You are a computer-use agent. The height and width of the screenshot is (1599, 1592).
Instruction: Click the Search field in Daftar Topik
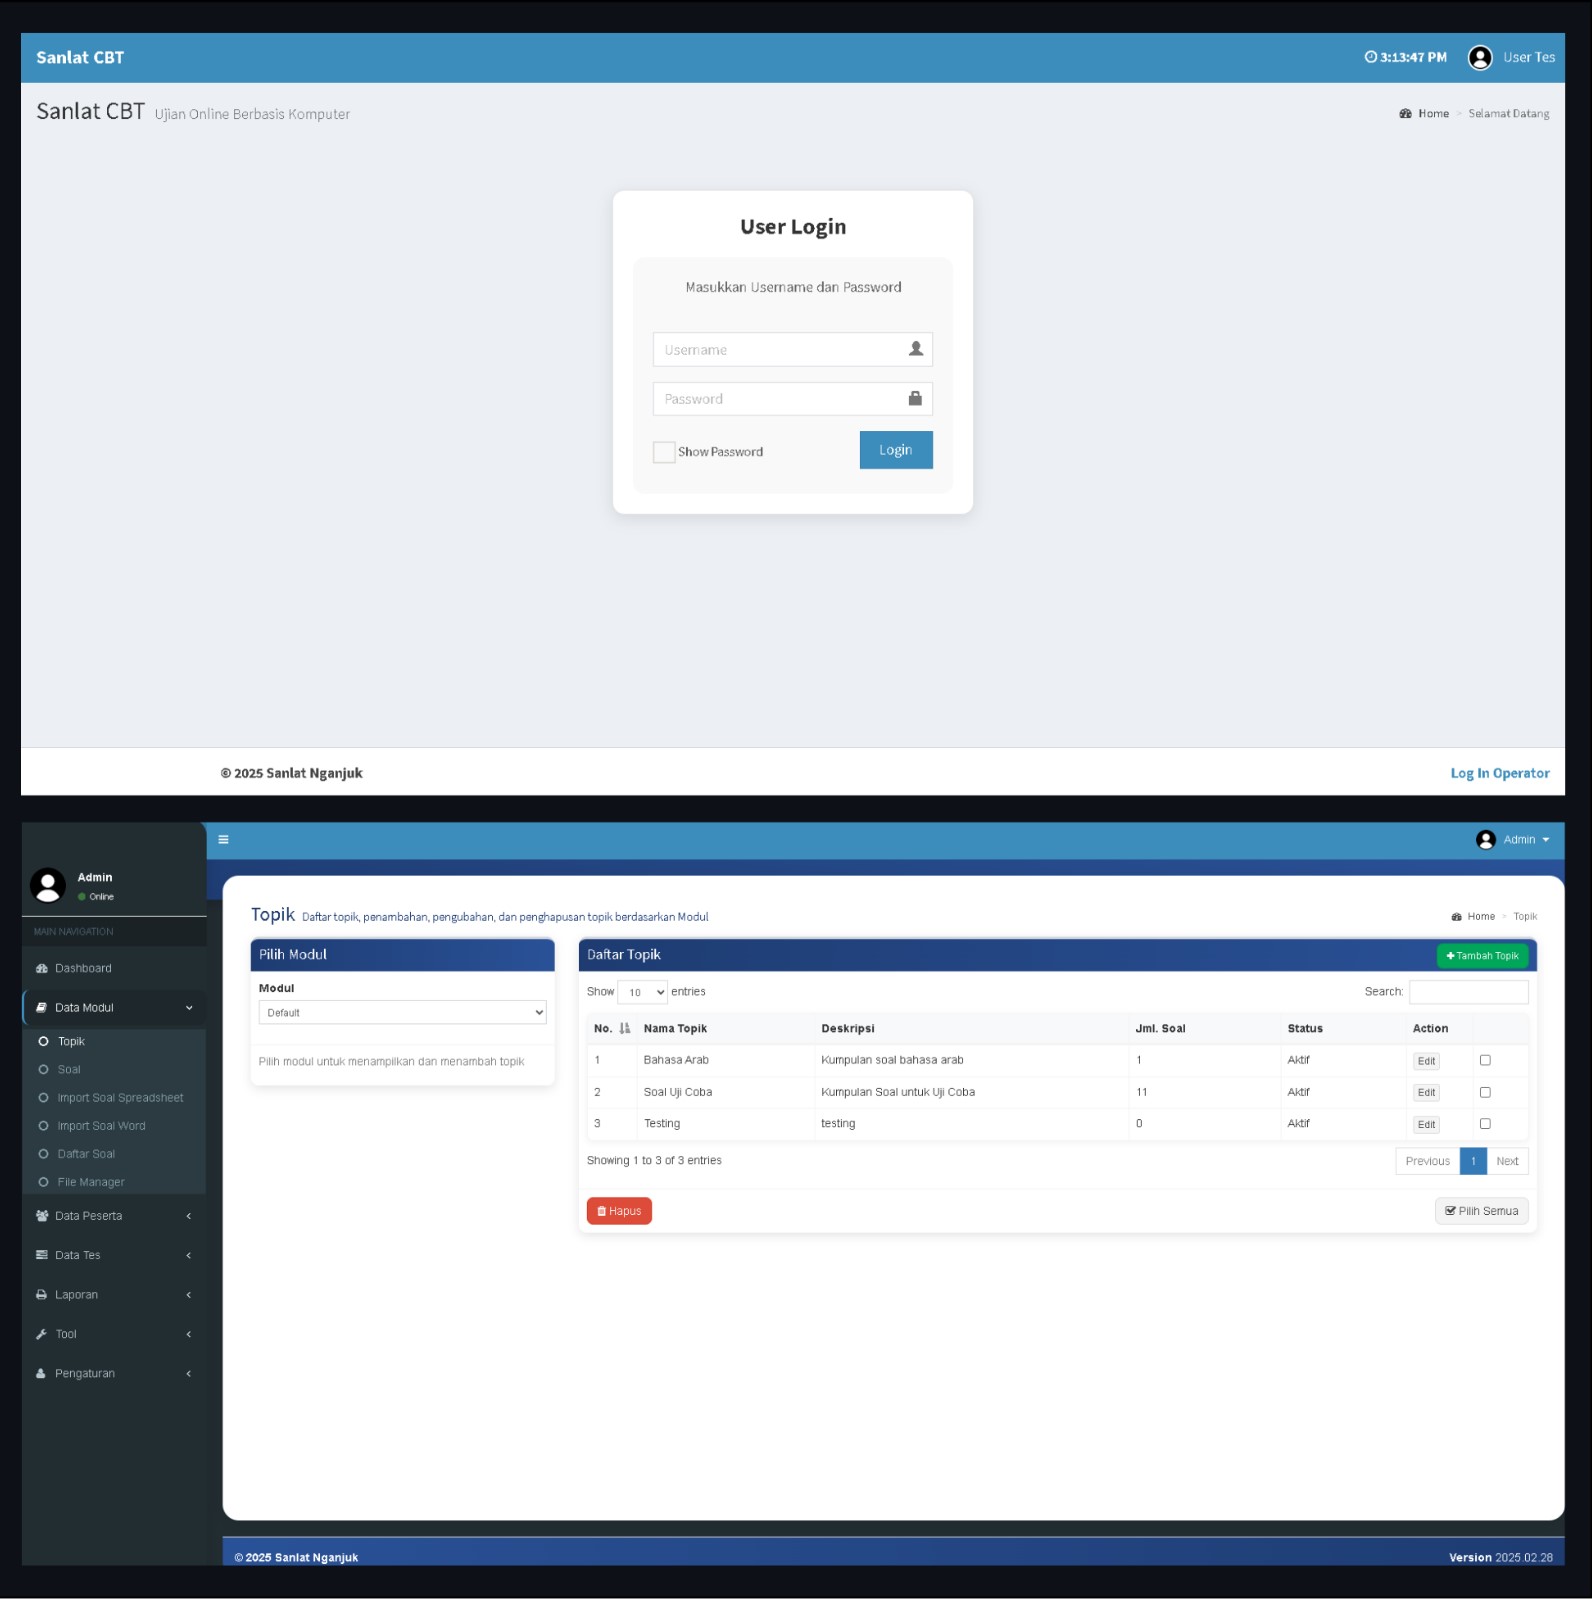coord(1468,992)
